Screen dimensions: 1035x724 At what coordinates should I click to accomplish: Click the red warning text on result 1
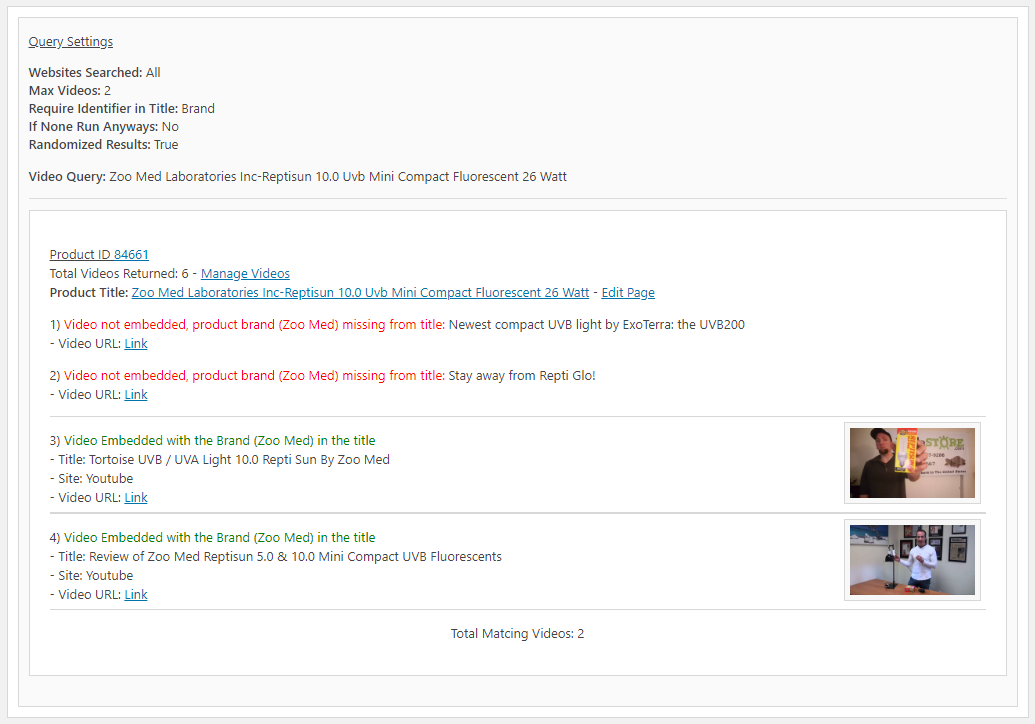point(254,325)
